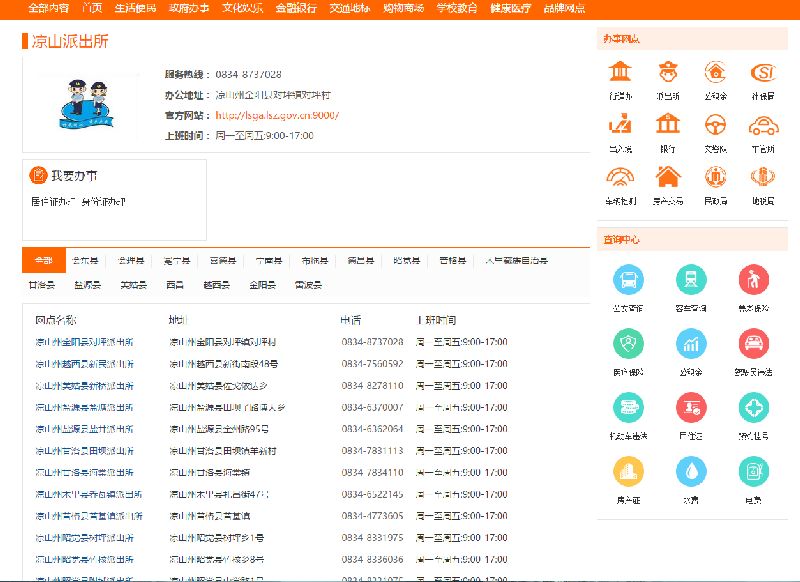Select the 木里藏族自治县 tab

(x=516, y=261)
